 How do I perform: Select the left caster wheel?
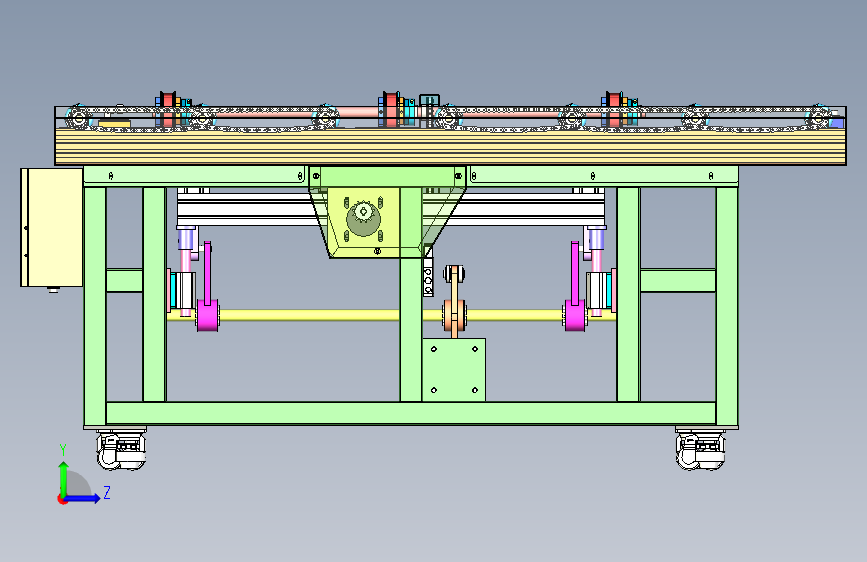tap(121, 450)
